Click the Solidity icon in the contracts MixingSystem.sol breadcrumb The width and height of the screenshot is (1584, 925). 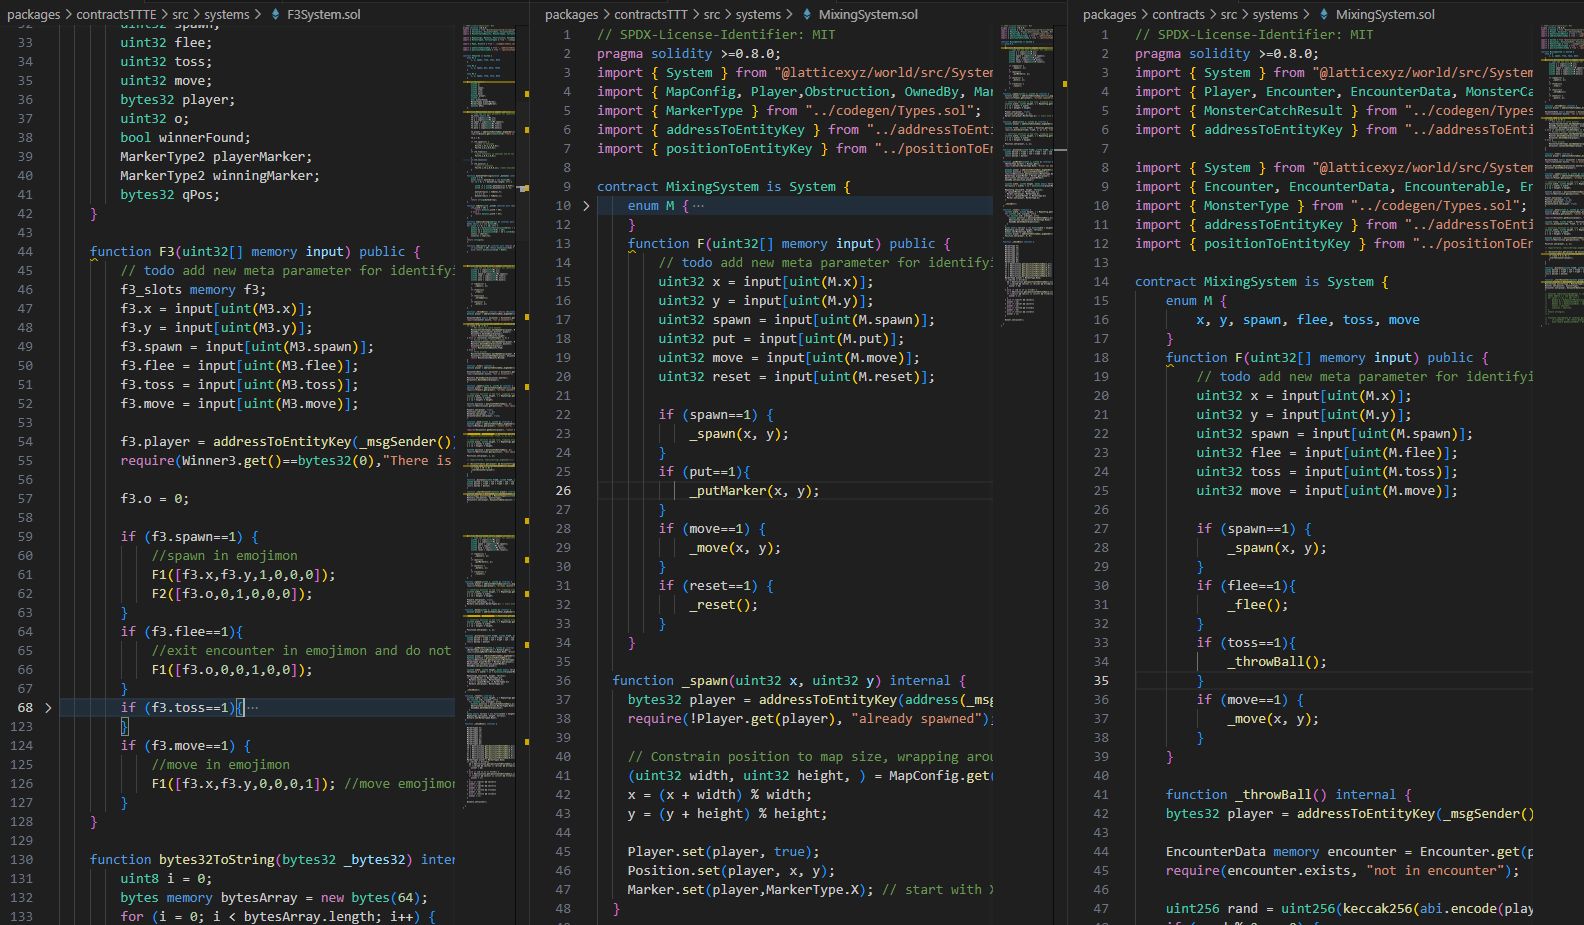click(x=1324, y=15)
